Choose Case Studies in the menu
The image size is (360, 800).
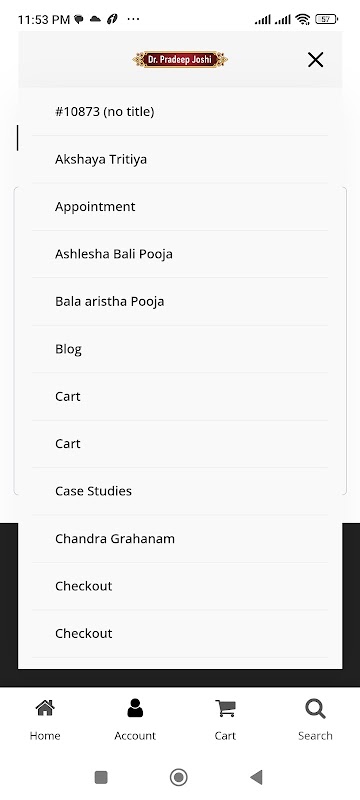click(180, 491)
